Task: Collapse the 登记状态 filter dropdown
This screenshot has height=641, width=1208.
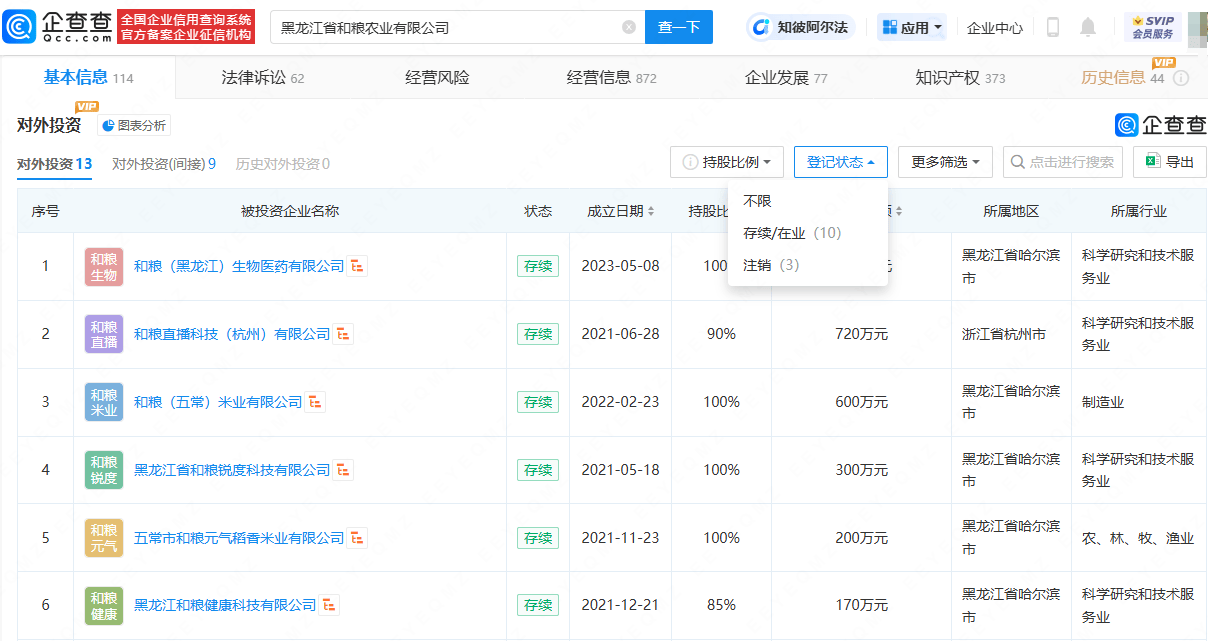Action: 841,162
